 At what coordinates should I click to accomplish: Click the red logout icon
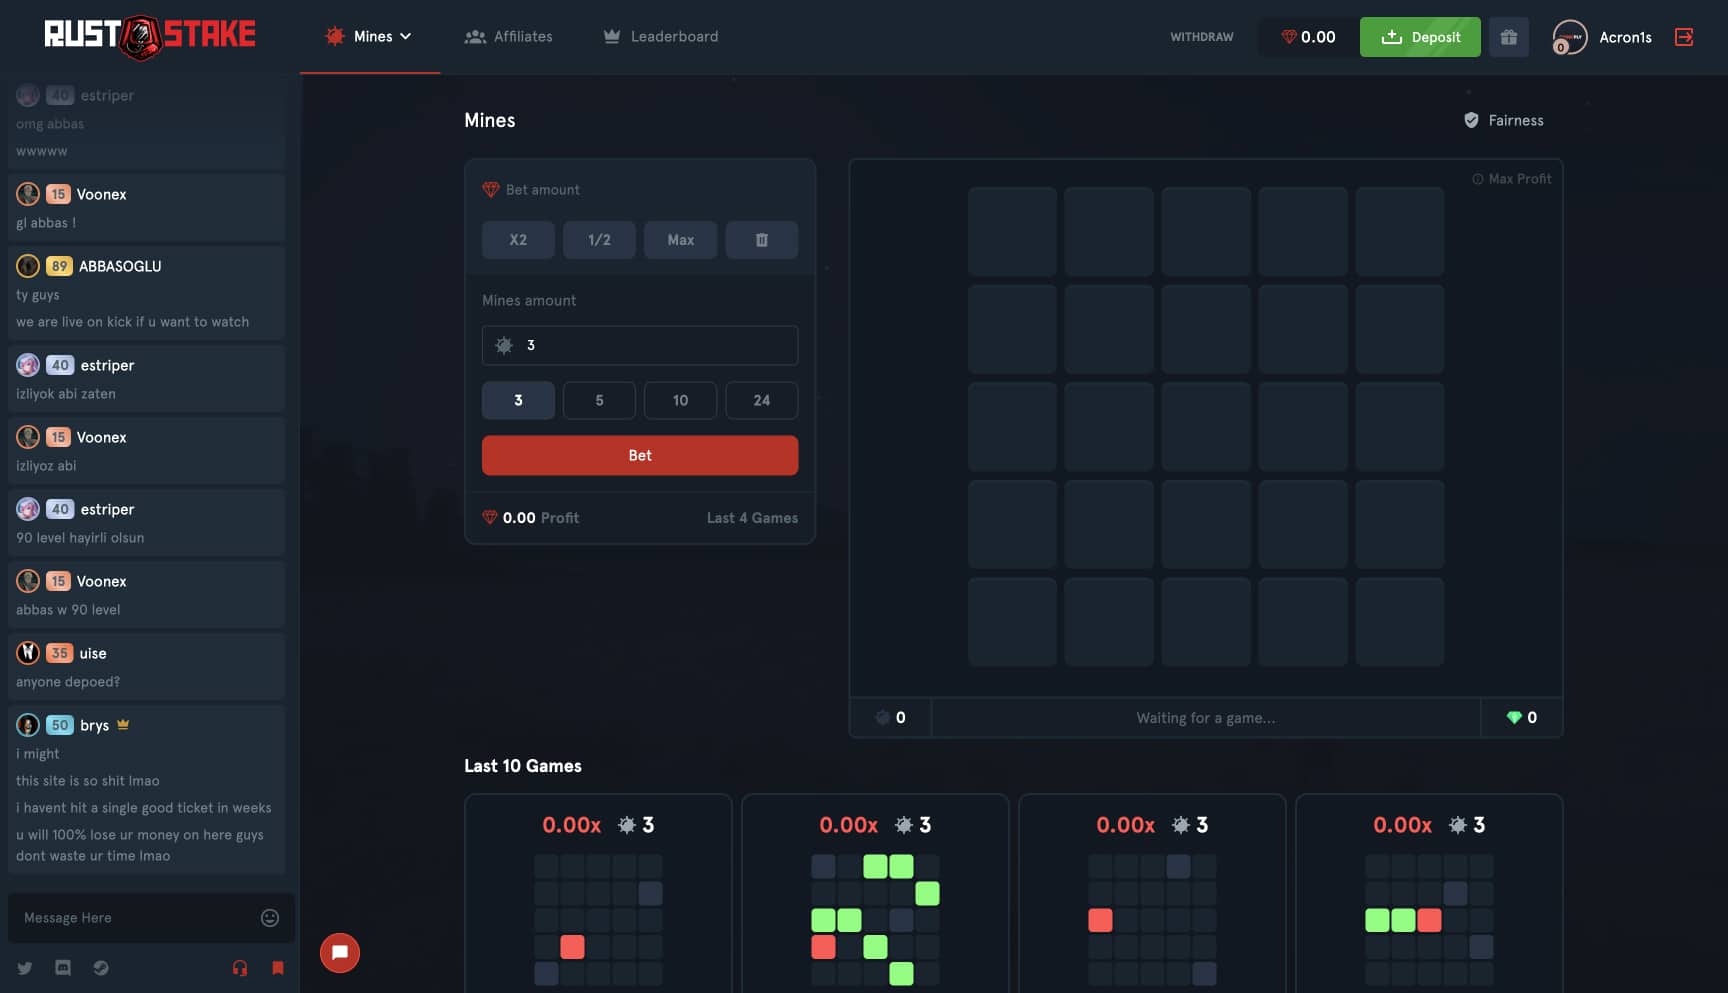[x=1684, y=37]
